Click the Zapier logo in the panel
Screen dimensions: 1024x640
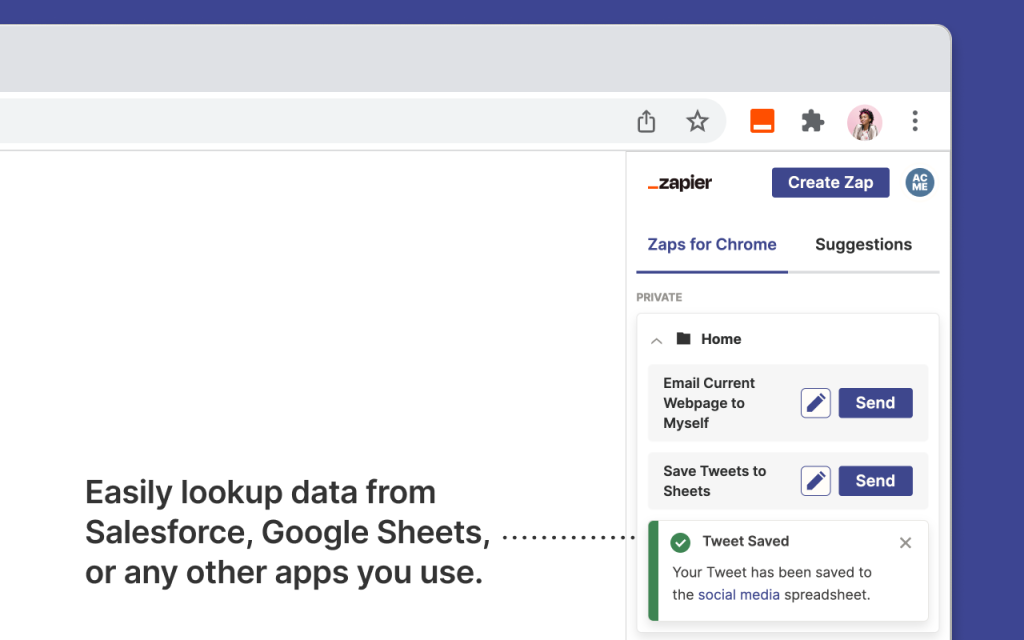[x=680, y=183]
